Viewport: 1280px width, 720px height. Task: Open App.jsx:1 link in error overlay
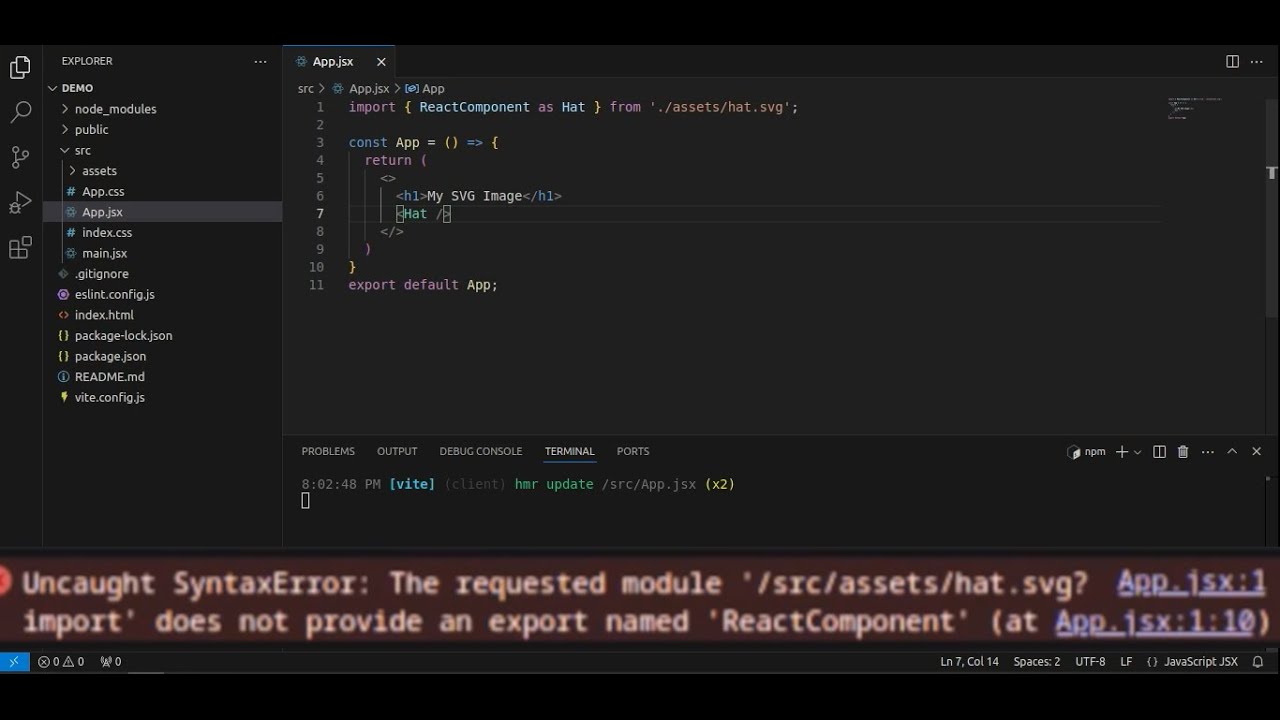(1191, 582)
